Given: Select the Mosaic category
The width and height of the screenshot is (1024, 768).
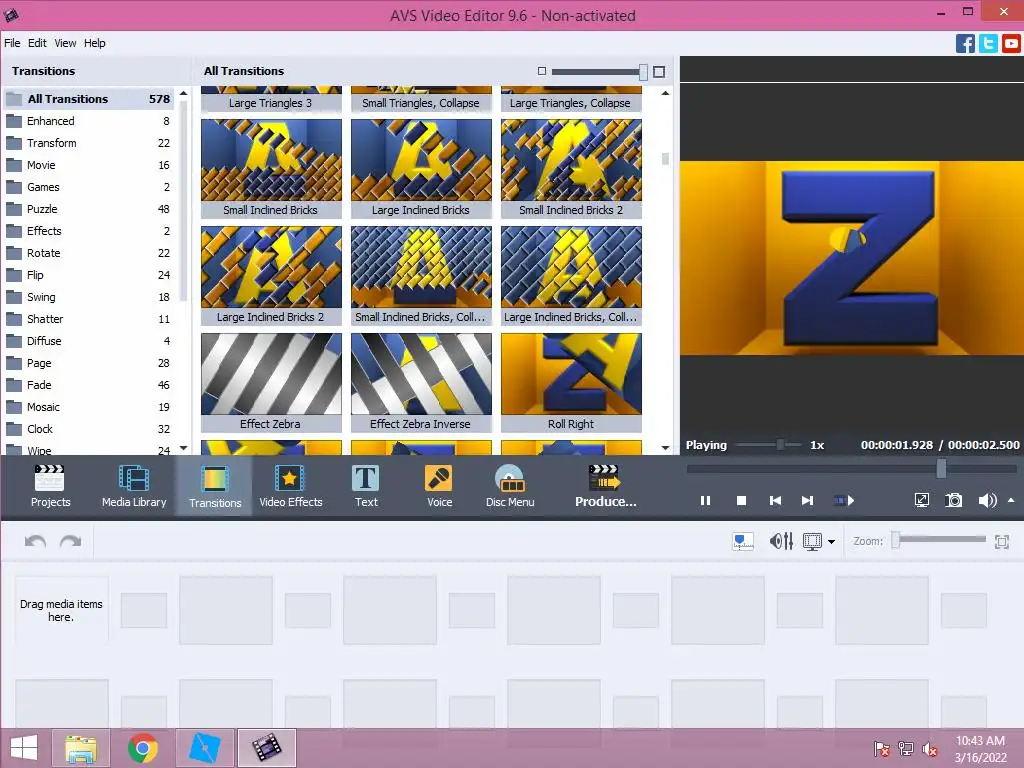Looking at the screenshot, I should point(89,407).
